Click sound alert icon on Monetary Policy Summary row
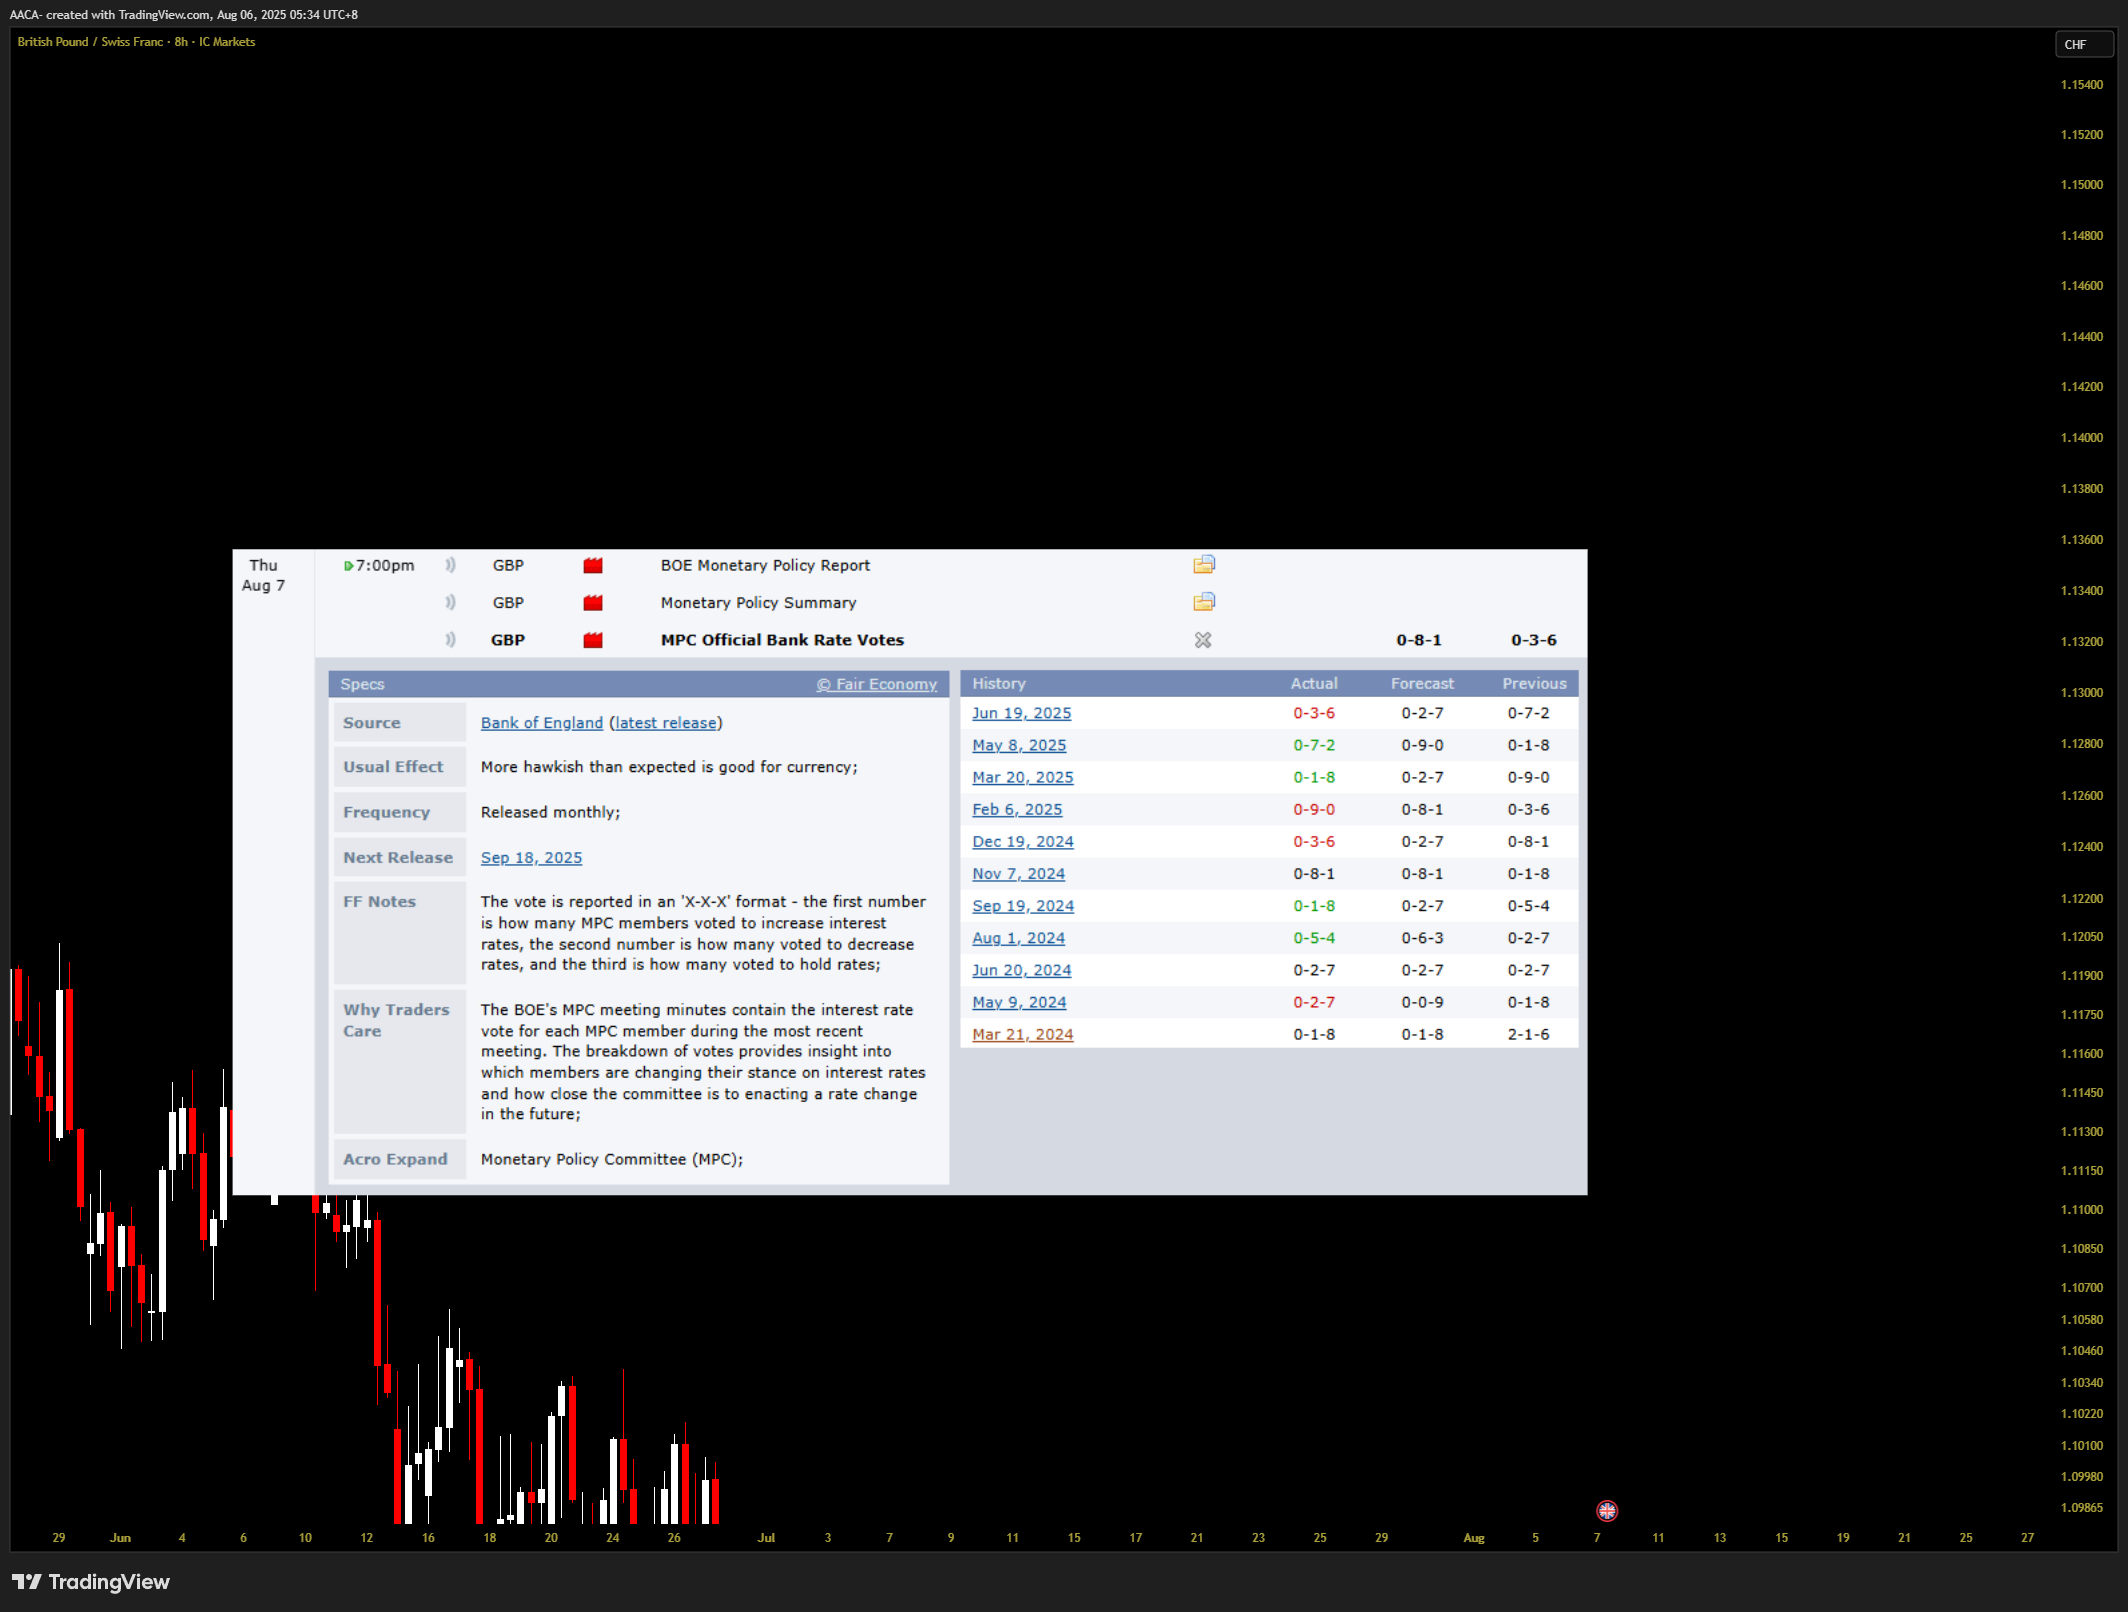The height and width of the screenshot is (1612, 2128). coord(451,602)
